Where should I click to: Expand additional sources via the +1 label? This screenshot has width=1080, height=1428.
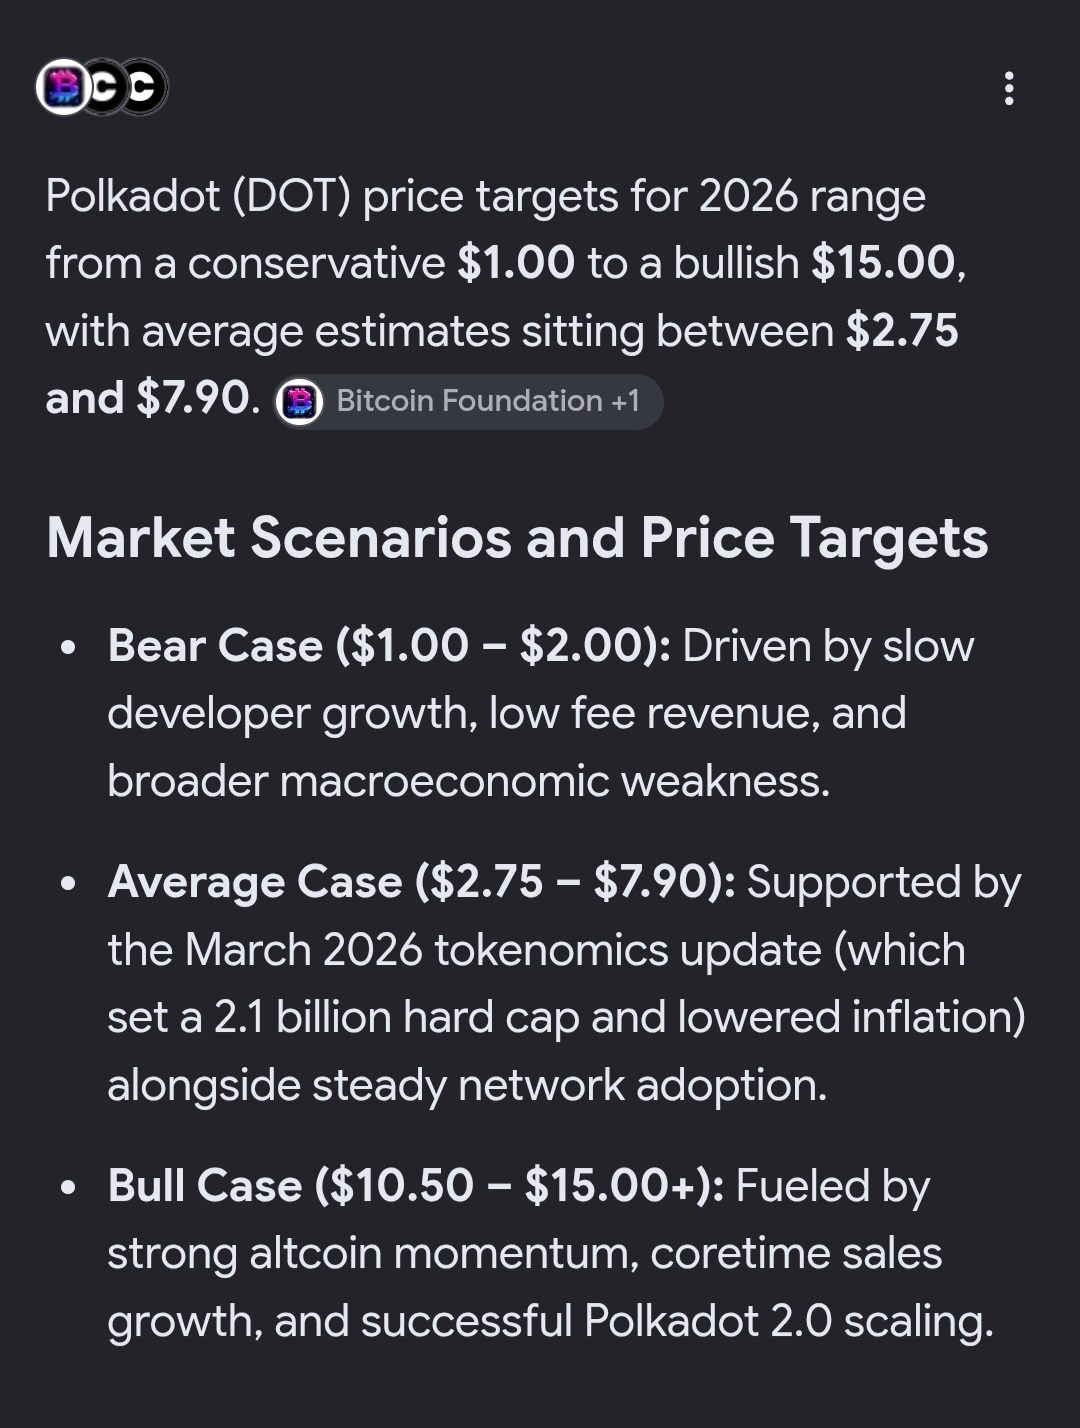point(625,401)
